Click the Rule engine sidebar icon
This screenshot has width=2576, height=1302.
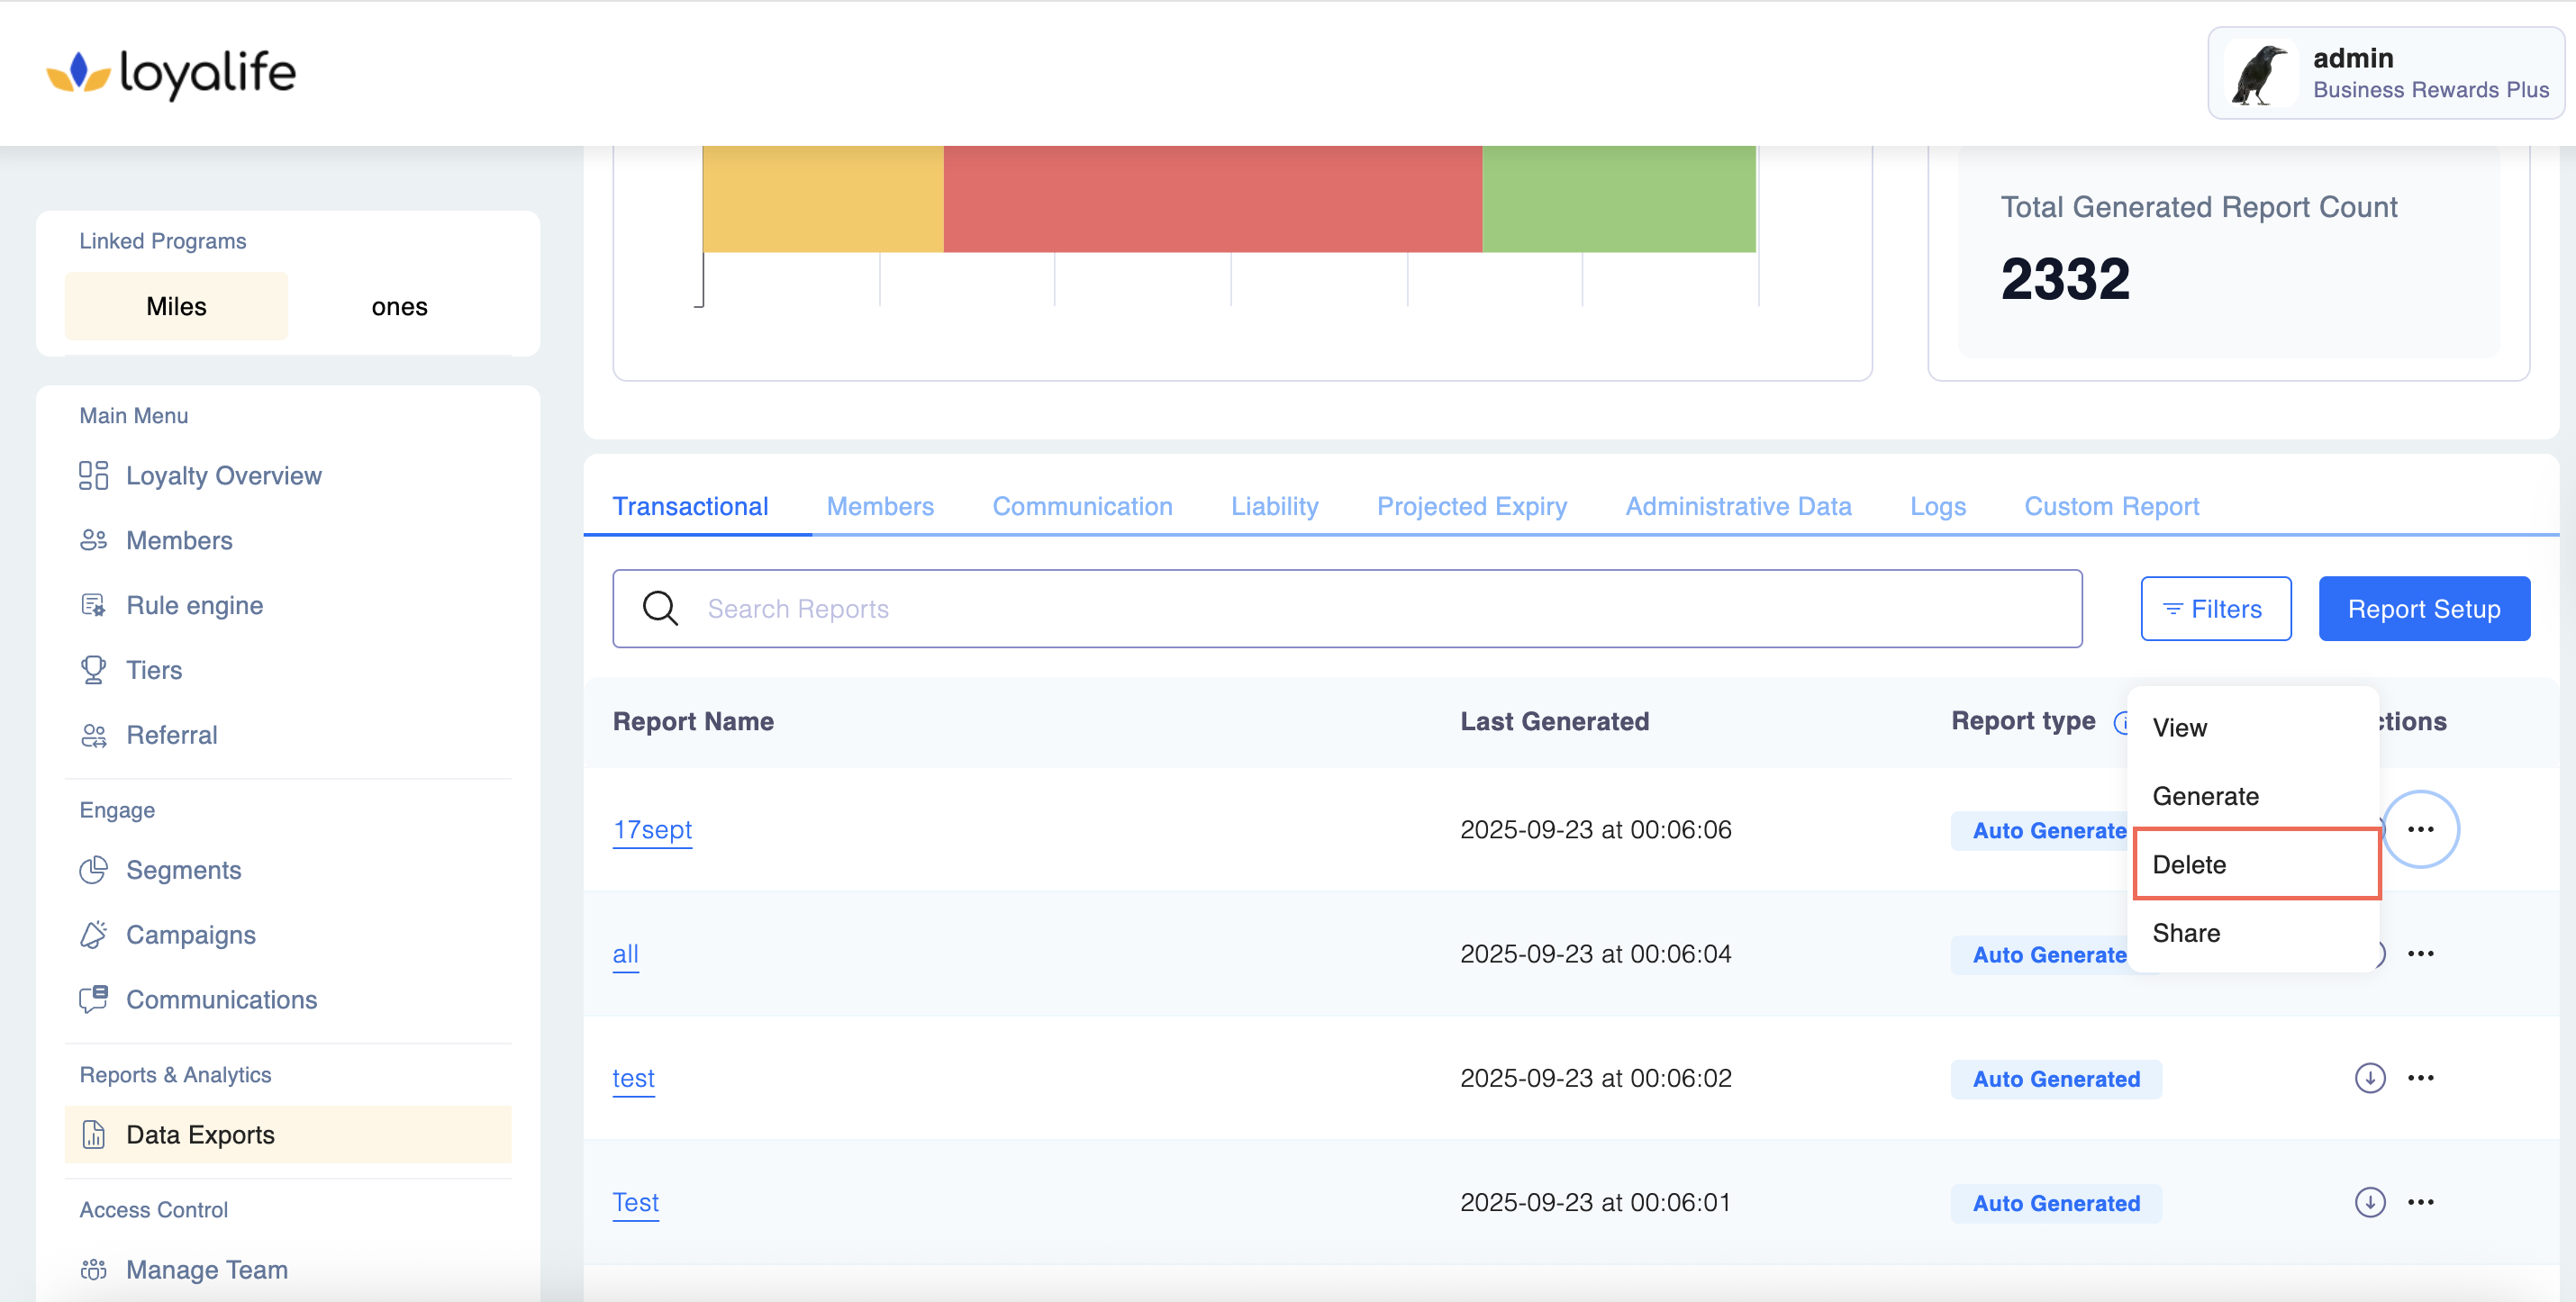(93, 605)
